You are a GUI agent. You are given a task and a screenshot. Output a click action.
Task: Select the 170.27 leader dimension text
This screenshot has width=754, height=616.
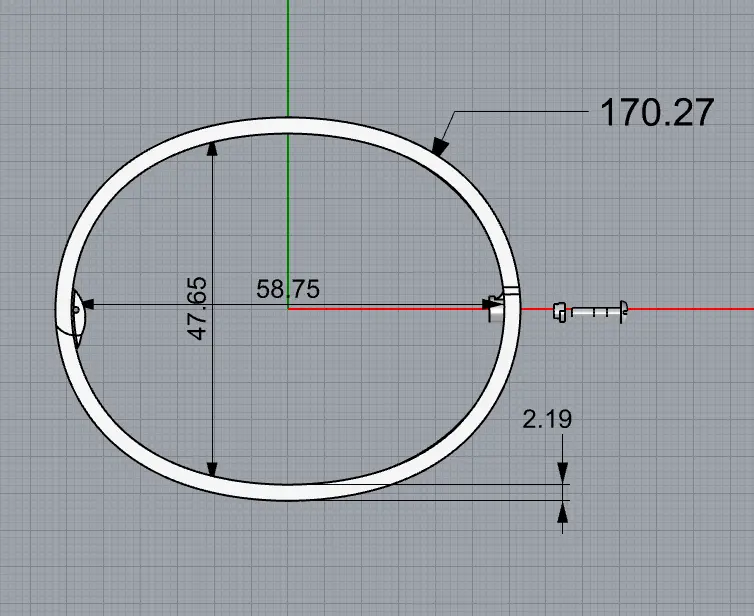click(x=656, y=112)
